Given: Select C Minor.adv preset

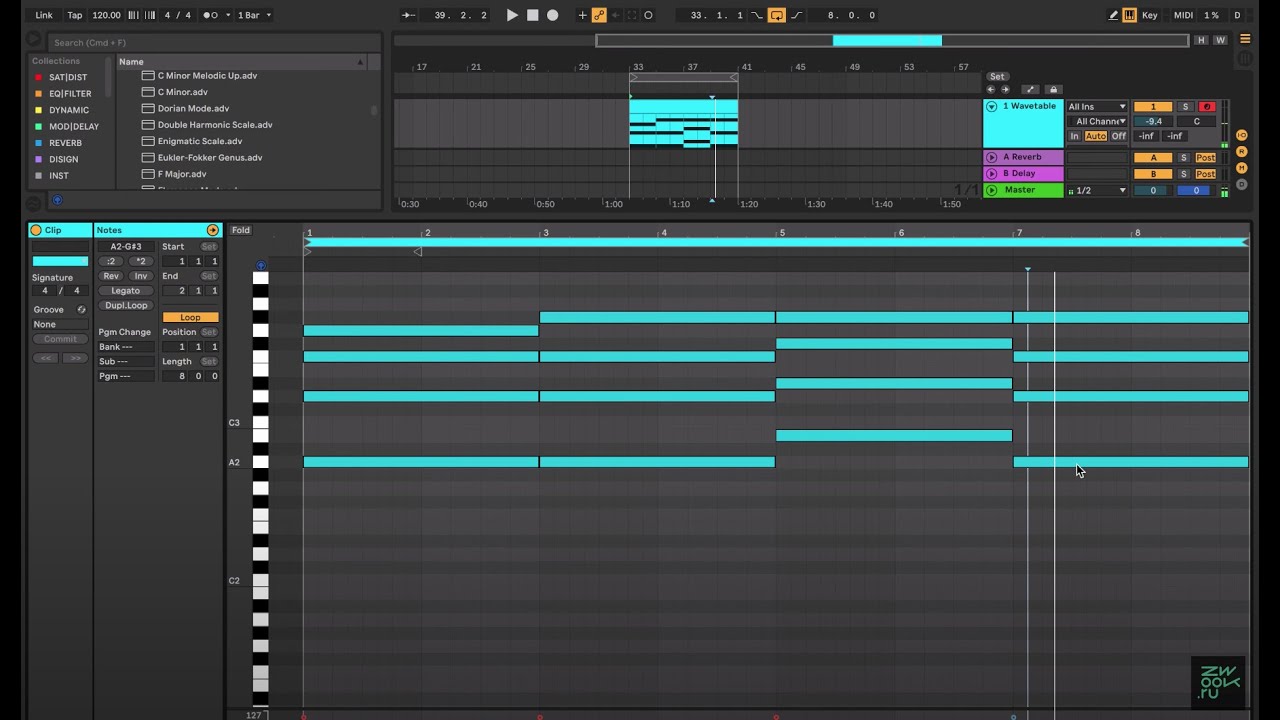Looking at the screenshot, I should coord(182,92).
